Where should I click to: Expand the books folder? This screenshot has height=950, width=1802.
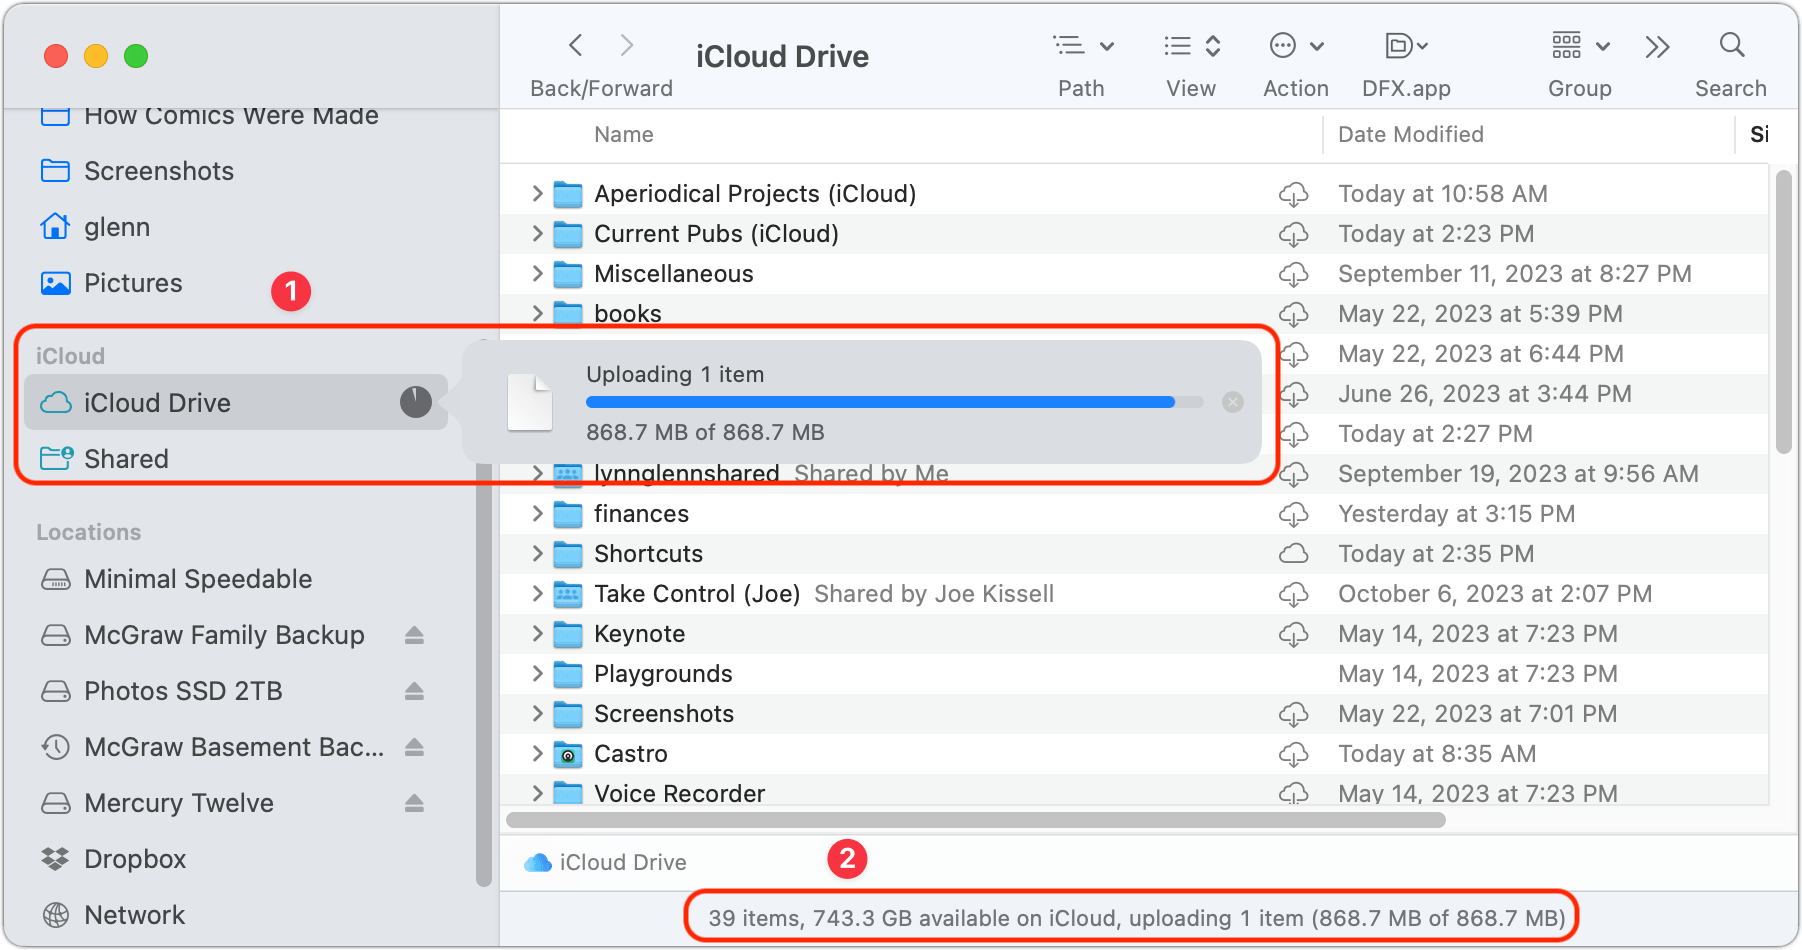pos(537,313)
